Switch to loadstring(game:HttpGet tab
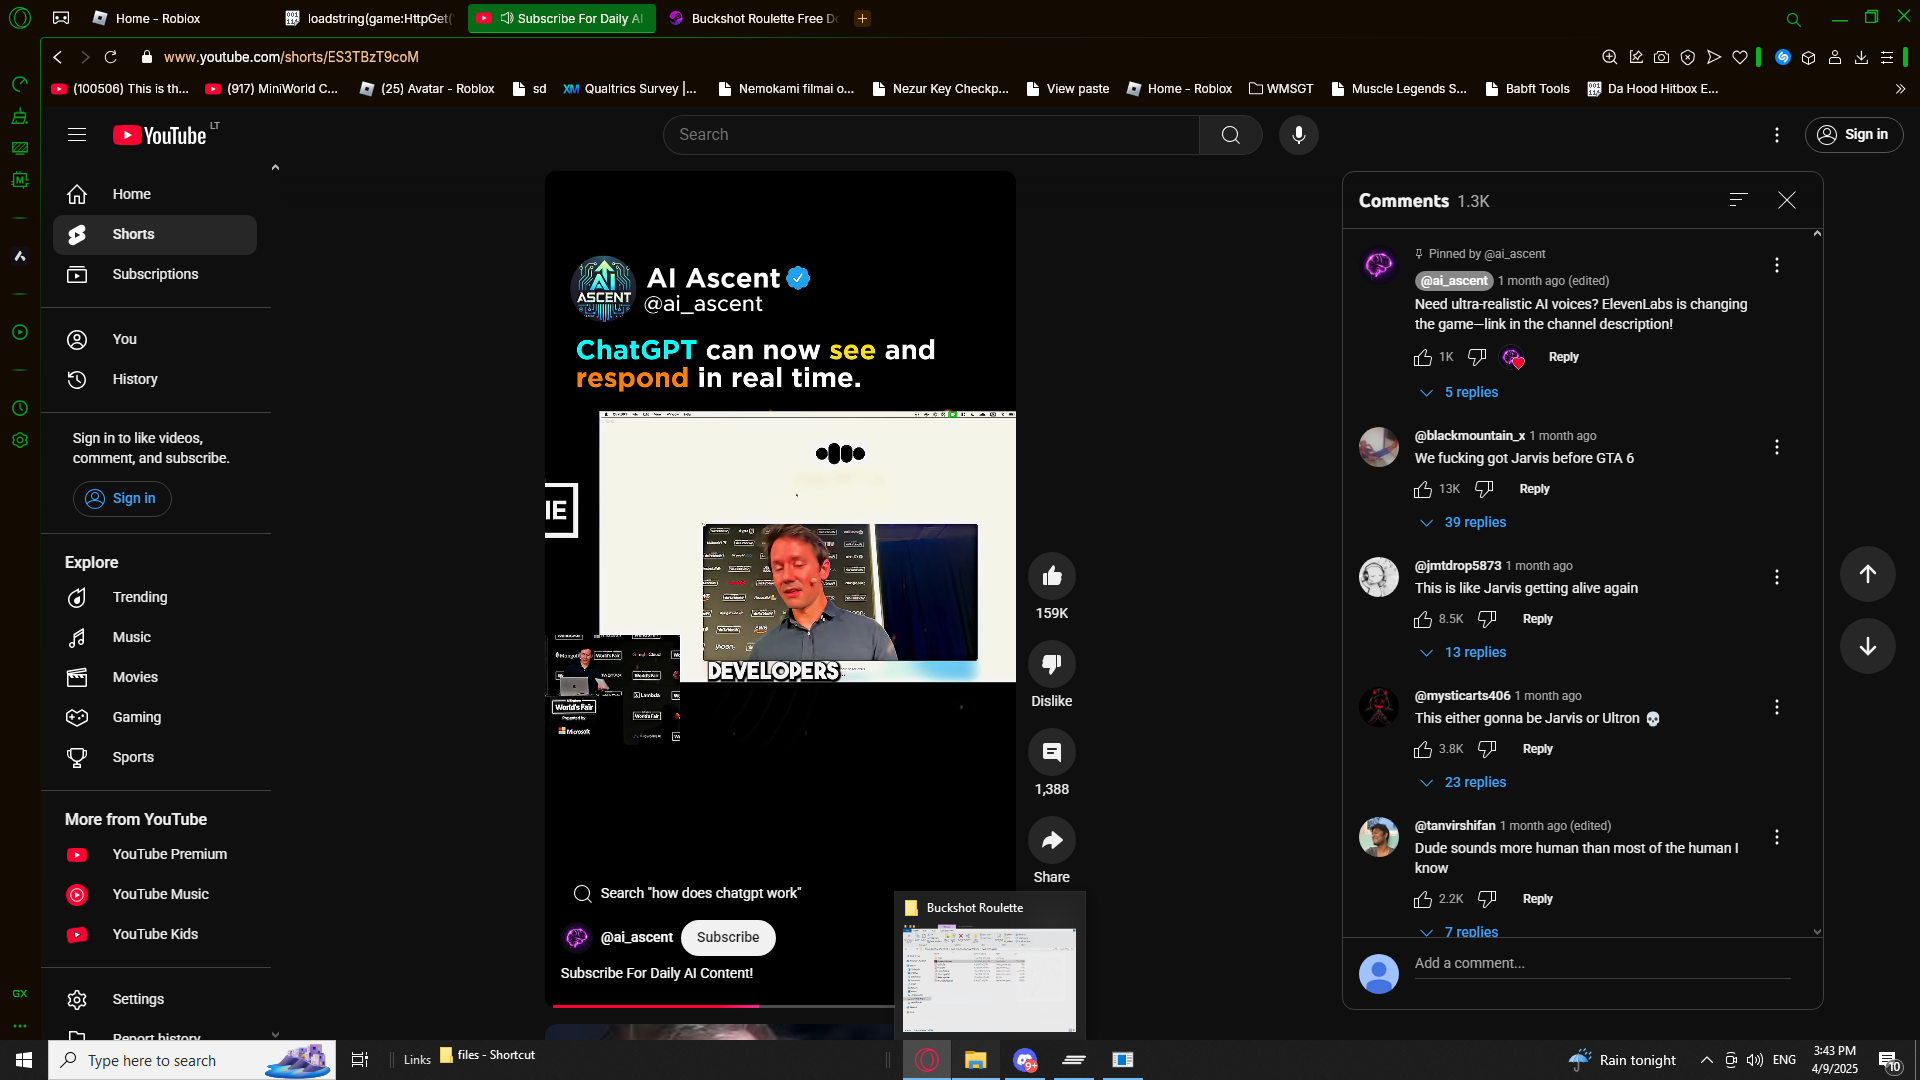Viewport: 1920px width, 1080px height. tap(370, 18)
